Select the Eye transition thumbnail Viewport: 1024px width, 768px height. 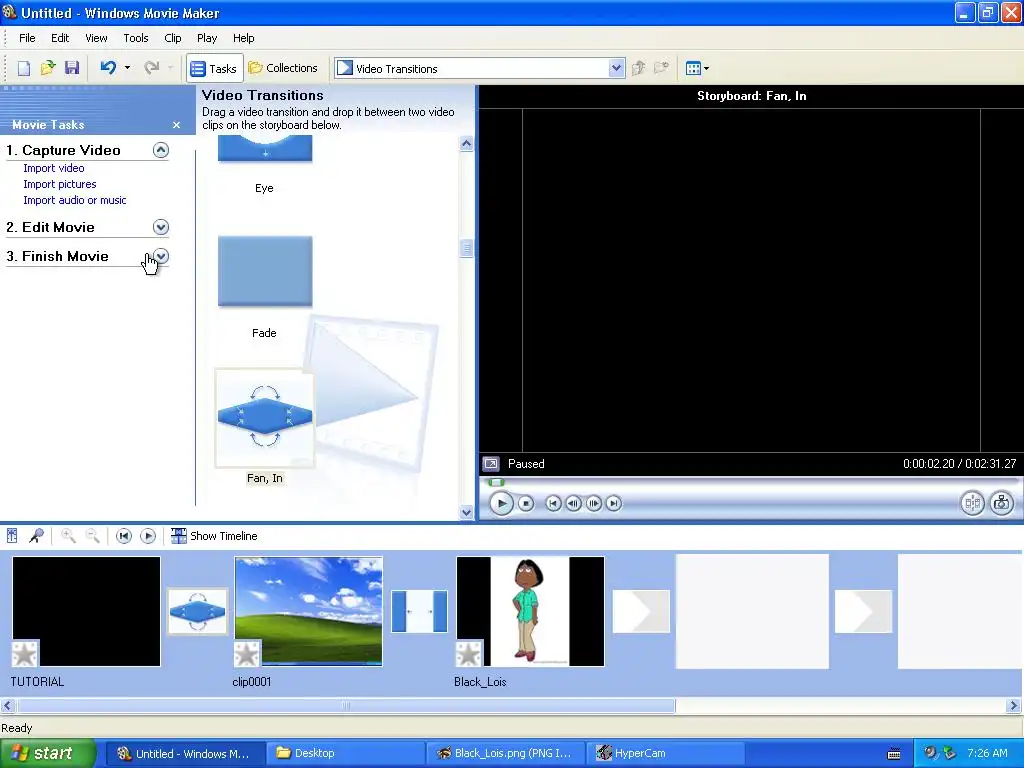[265, 149]
